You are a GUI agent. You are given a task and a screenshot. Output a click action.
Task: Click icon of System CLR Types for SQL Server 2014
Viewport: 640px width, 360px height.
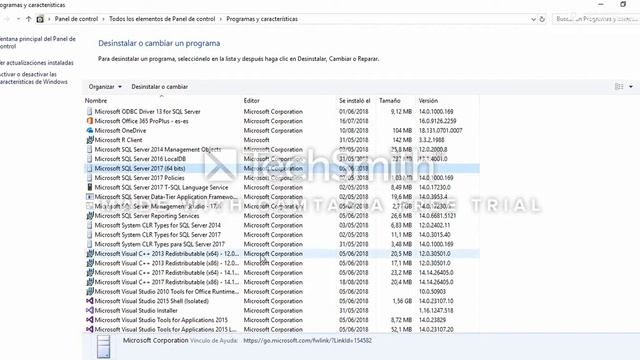tap(89, 225)
